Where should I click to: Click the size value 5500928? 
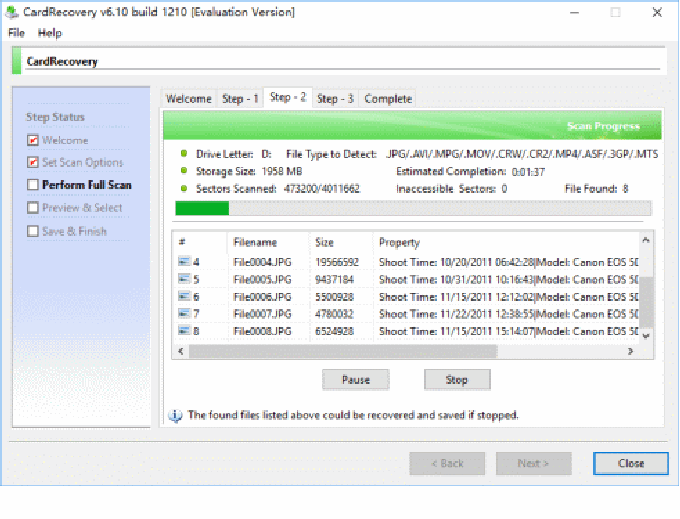pyautogui.click(x=334, y=297)
